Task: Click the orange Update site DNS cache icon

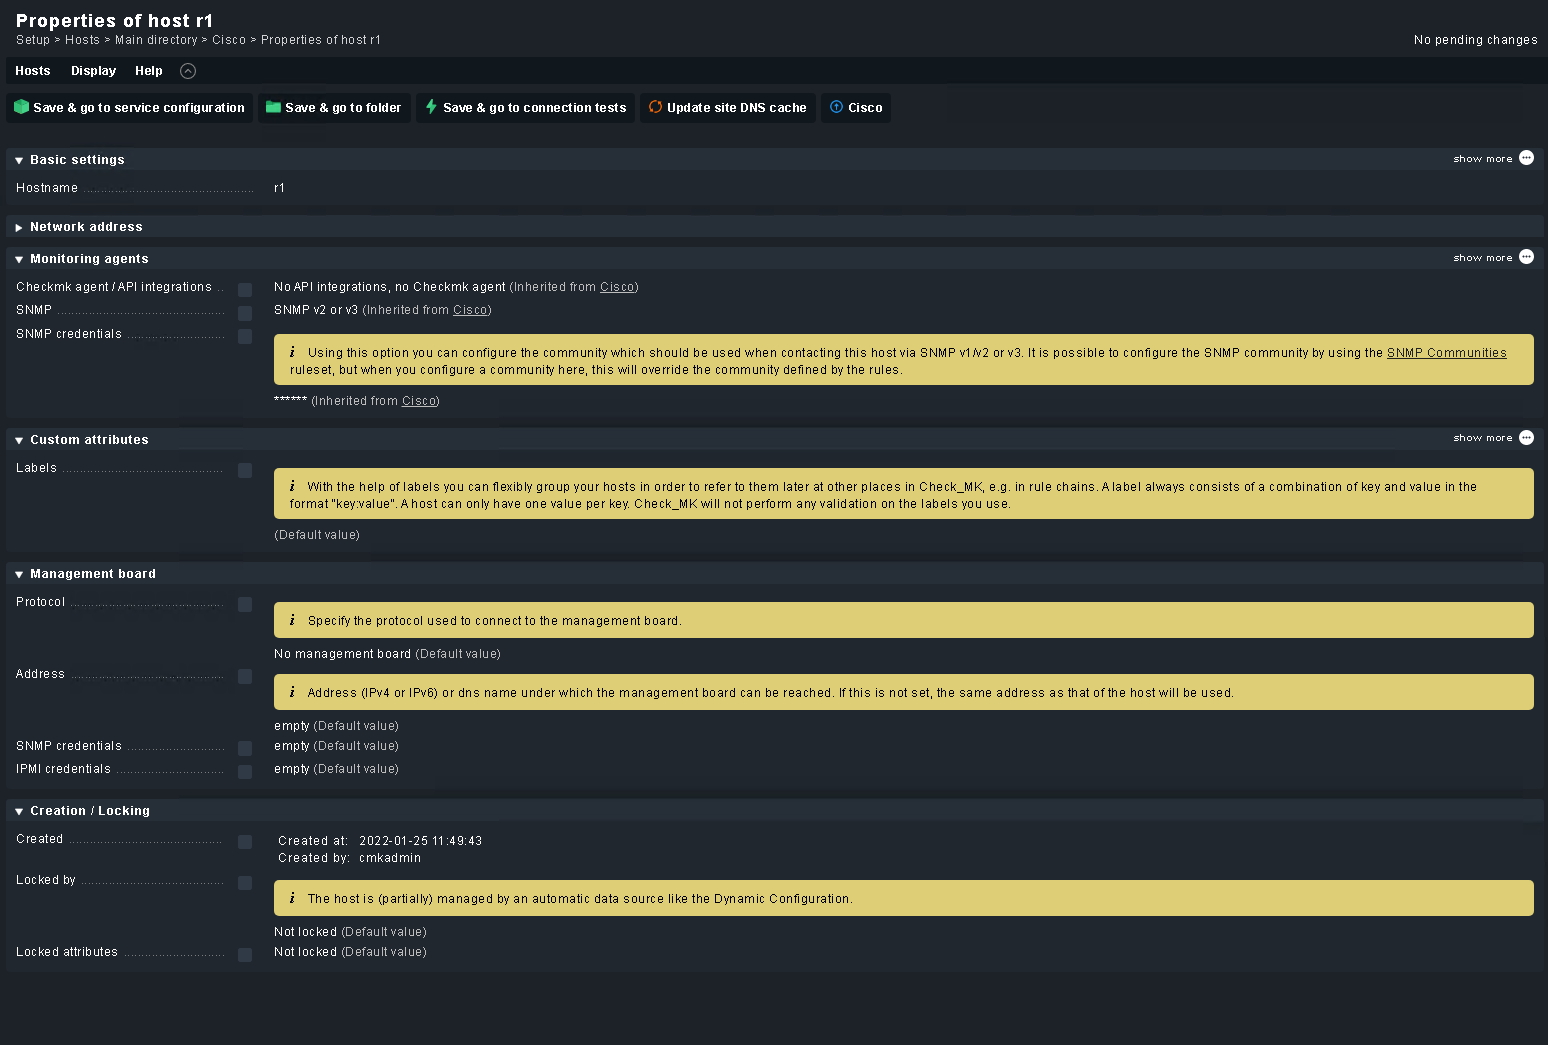Action: pyautogui.click(x=655, y=107)
